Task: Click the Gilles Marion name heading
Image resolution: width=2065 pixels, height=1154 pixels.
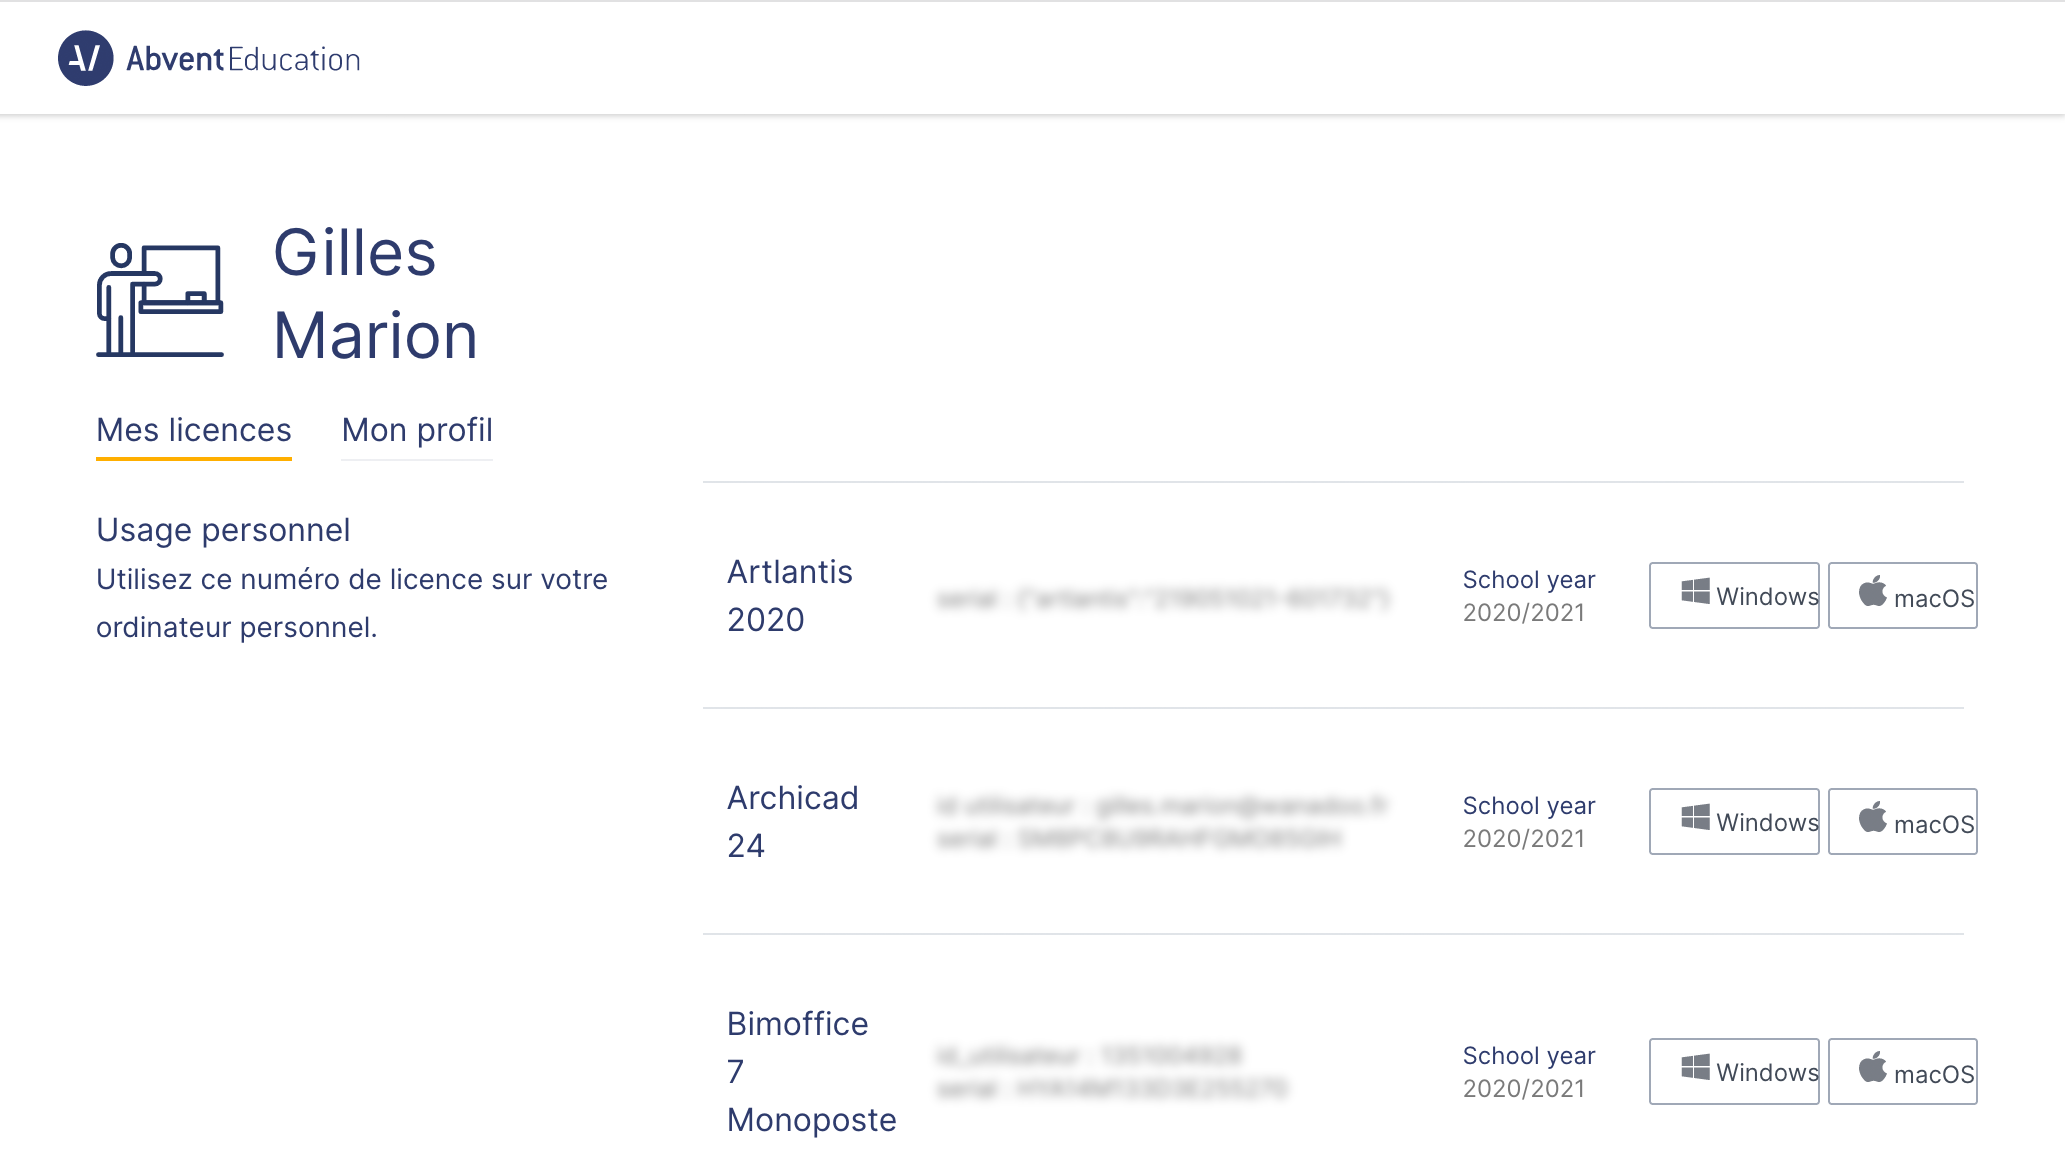Action: (x=375, y=293)
